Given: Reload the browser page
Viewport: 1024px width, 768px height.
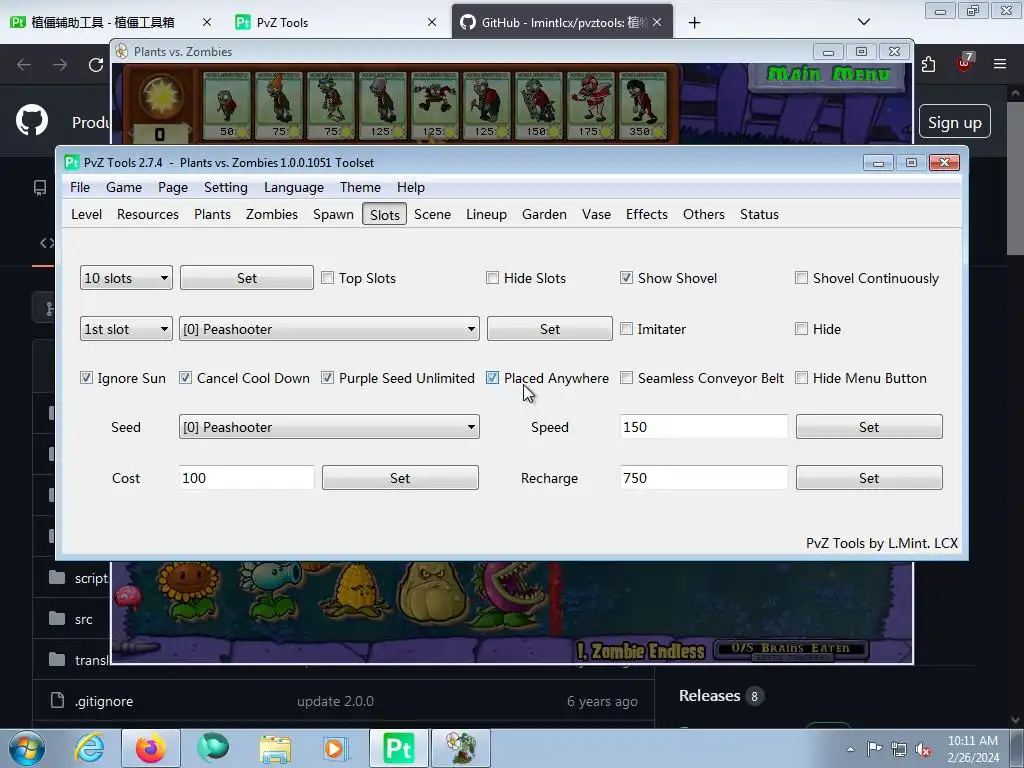Looking at the screenshot, I should pyautogui.click(x=96, y=65).
